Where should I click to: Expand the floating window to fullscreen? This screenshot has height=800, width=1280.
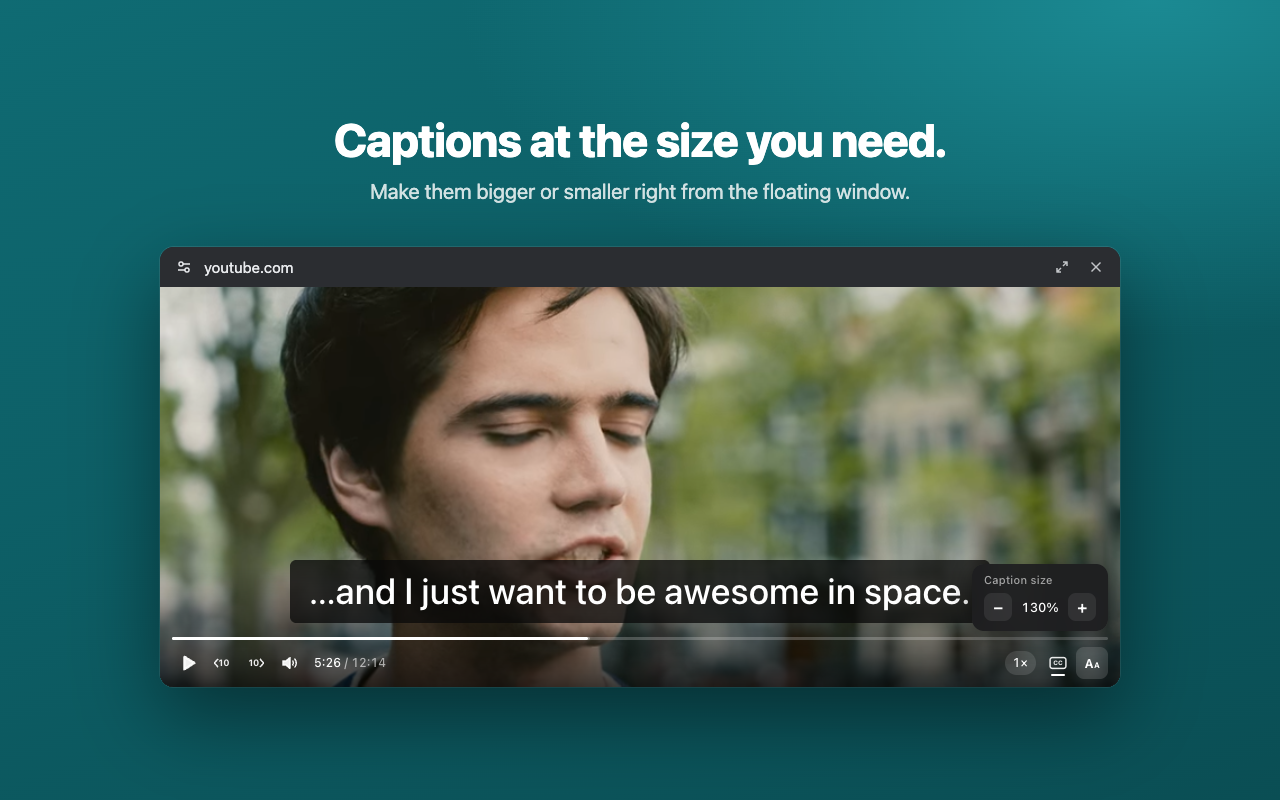(x=1062, y=267)
